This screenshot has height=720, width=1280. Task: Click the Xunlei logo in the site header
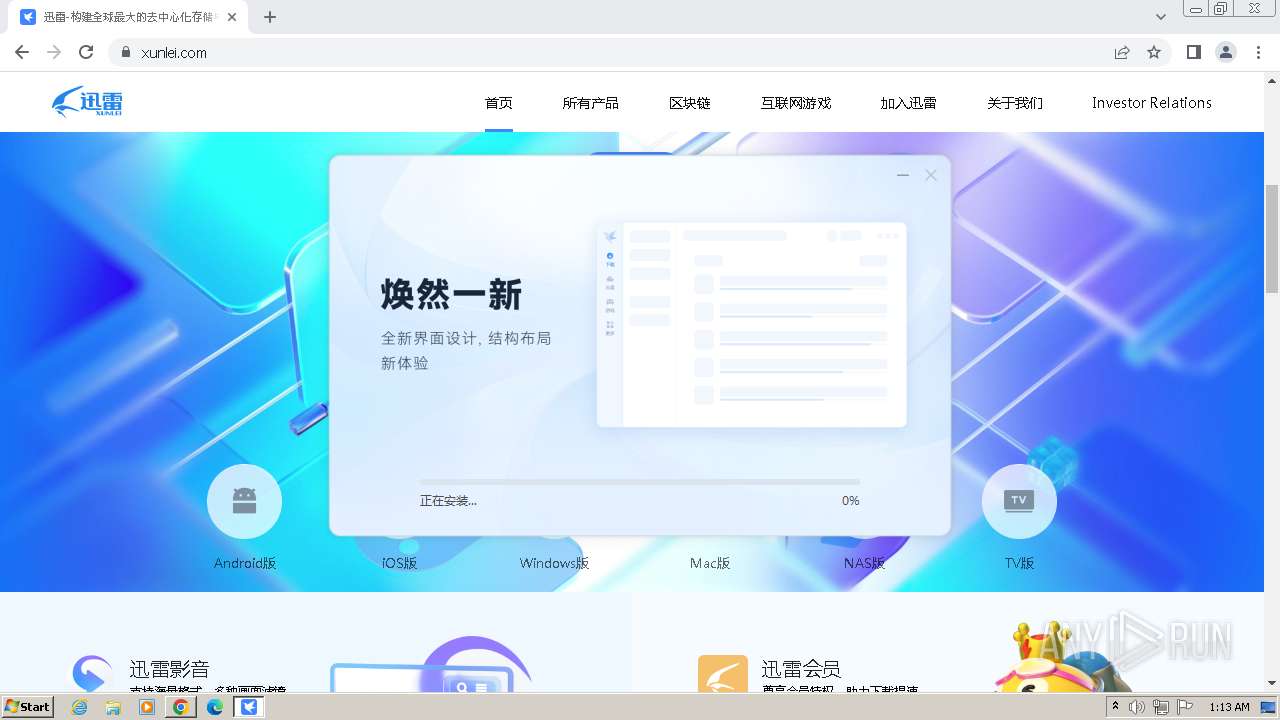pyautogui.click(x=87, y=102)
